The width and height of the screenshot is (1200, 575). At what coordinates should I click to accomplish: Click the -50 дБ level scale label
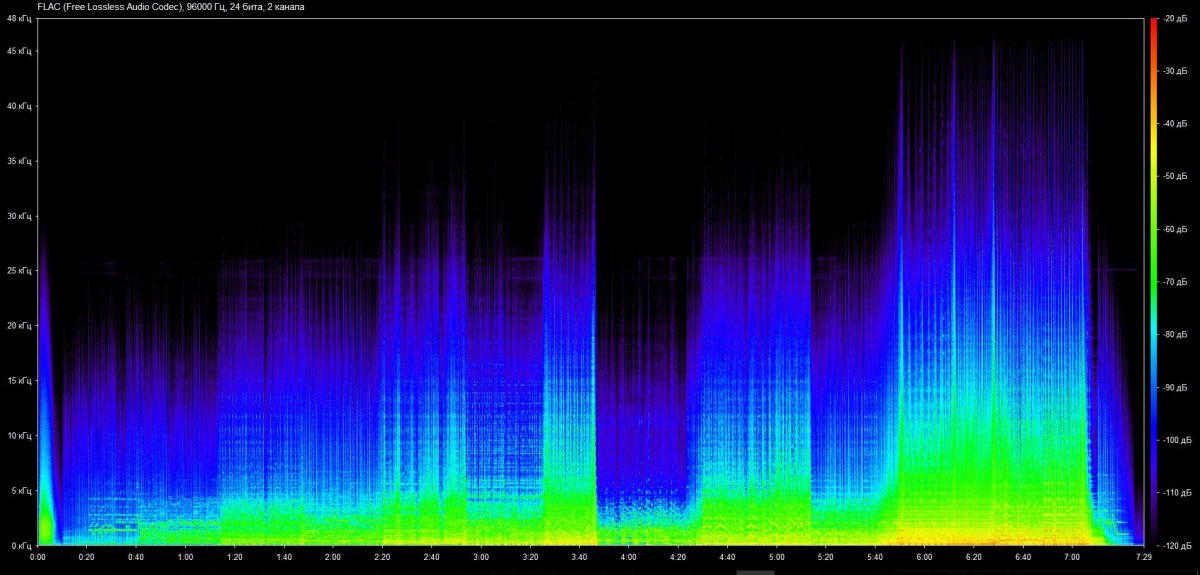click(1176, 177)
